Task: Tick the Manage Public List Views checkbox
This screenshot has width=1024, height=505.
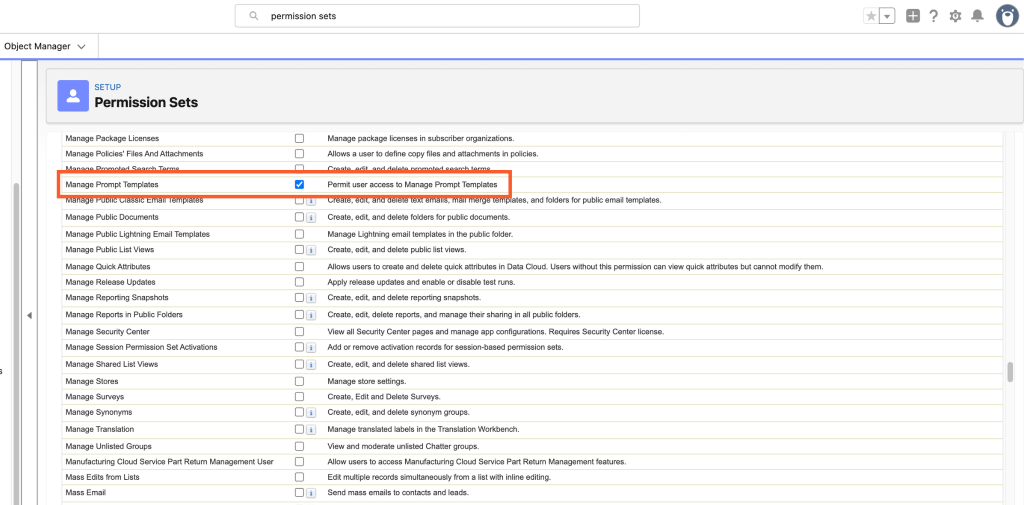Action: pyautogui.click(x=299, y=250)
